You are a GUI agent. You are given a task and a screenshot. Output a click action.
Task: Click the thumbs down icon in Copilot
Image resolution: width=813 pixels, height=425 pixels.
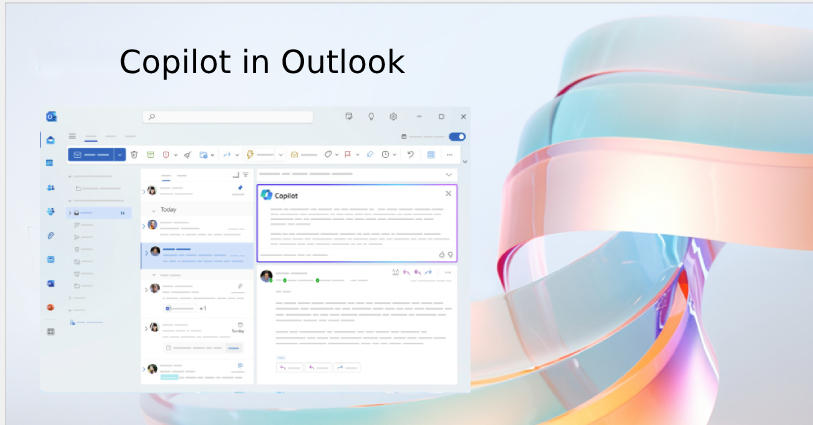450,254
